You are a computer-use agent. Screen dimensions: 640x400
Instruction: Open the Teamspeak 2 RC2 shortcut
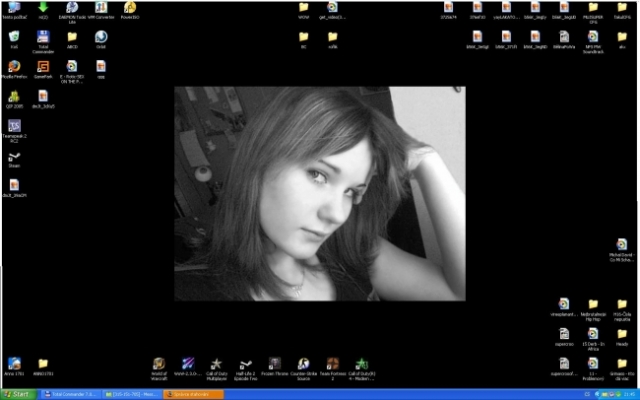click(14, 131)
